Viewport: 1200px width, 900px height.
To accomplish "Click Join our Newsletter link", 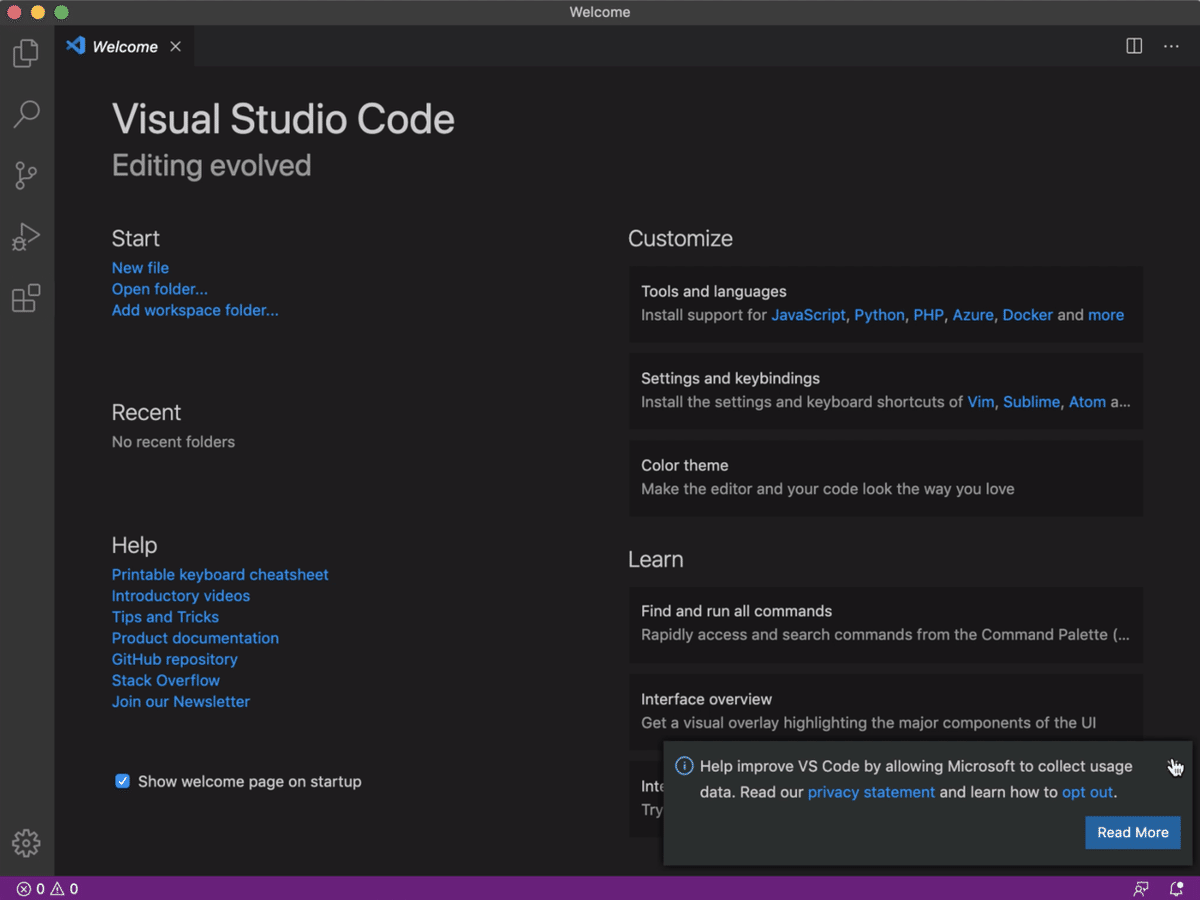I will [181, 702].
